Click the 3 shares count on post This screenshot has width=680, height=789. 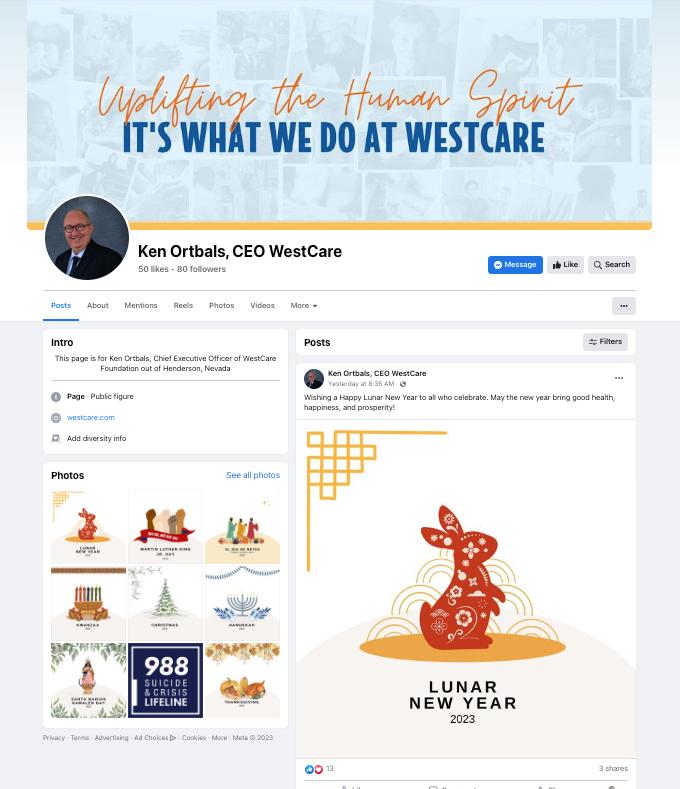613,768
